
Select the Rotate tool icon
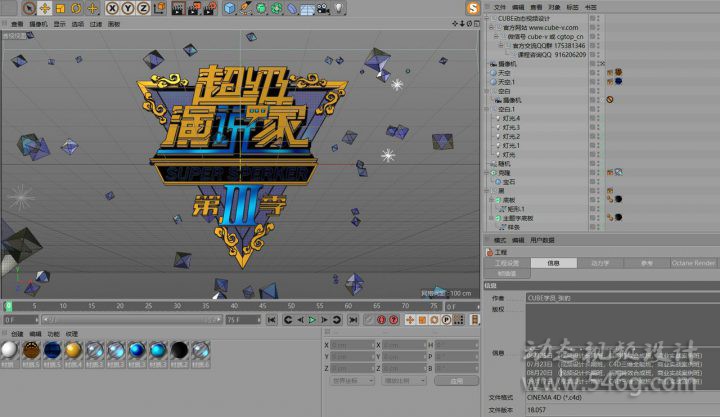click(x=76, y=8)
